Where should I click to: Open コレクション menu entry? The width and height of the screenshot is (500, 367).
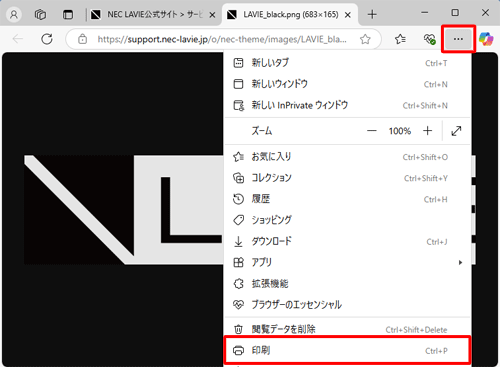click(x=348, y=178)
